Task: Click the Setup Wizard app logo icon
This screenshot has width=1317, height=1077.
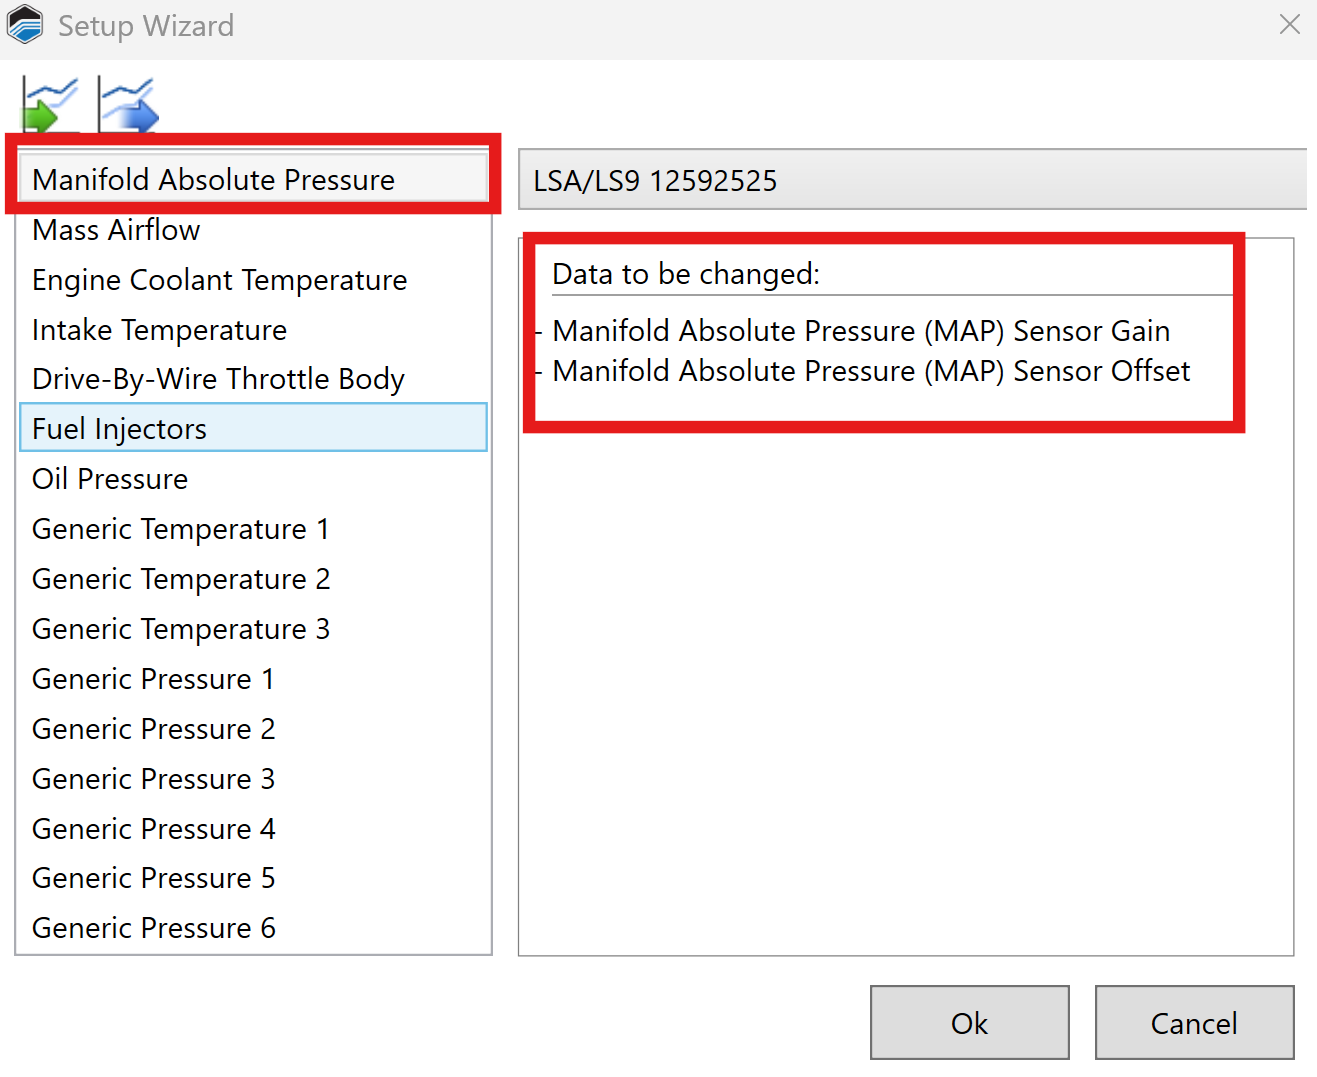Action: click(25, 25)
